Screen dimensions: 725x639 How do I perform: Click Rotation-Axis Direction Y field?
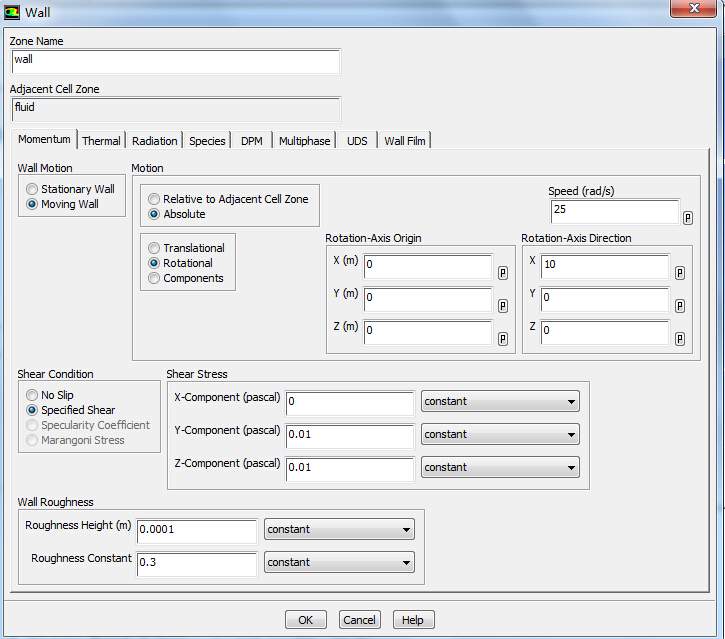[605, 300]
